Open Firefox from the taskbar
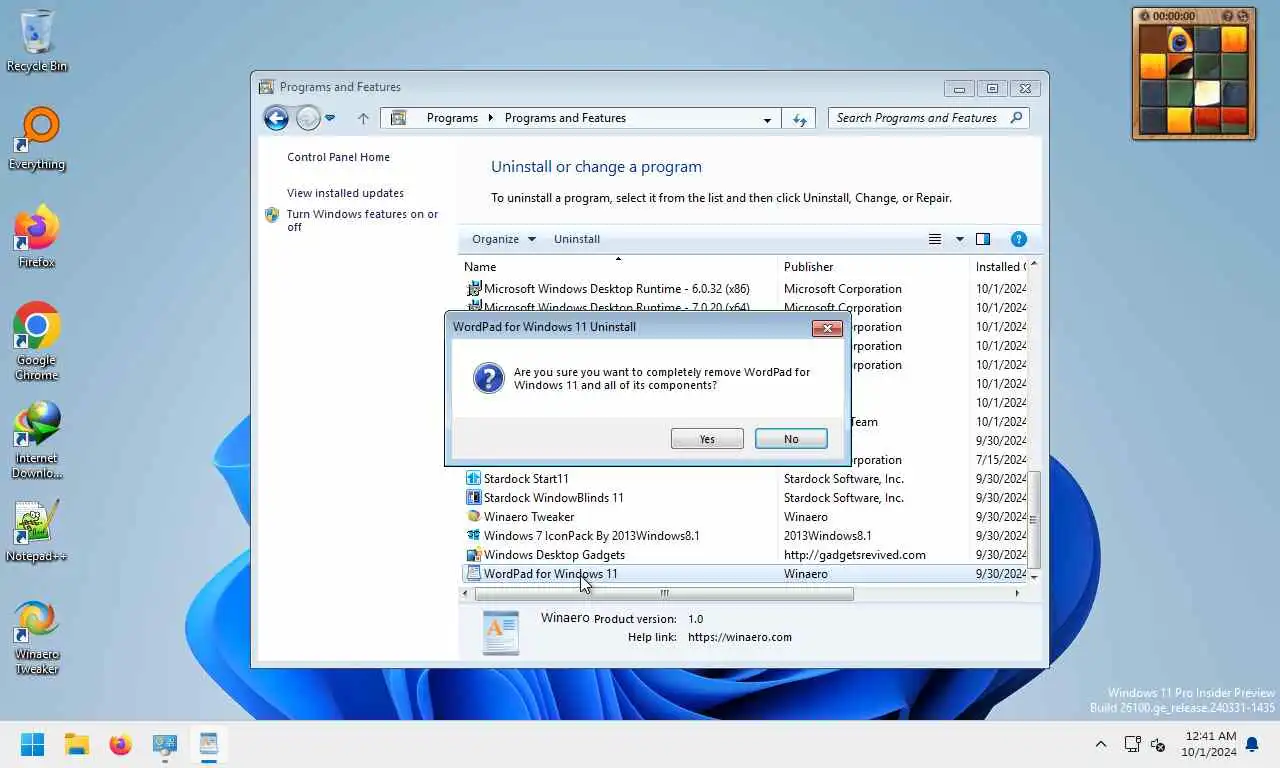This screenshot has height=768, width=1280. coord(121,744)
